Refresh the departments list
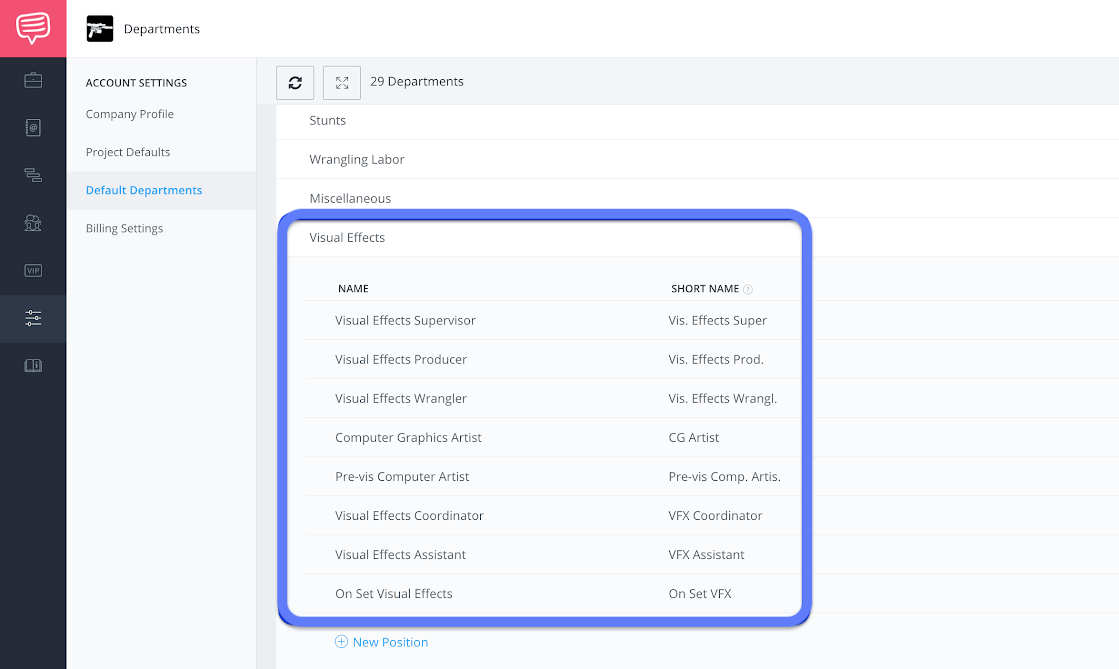The width and height of the screenshot is (1119, 669). [x=295, y=83]
